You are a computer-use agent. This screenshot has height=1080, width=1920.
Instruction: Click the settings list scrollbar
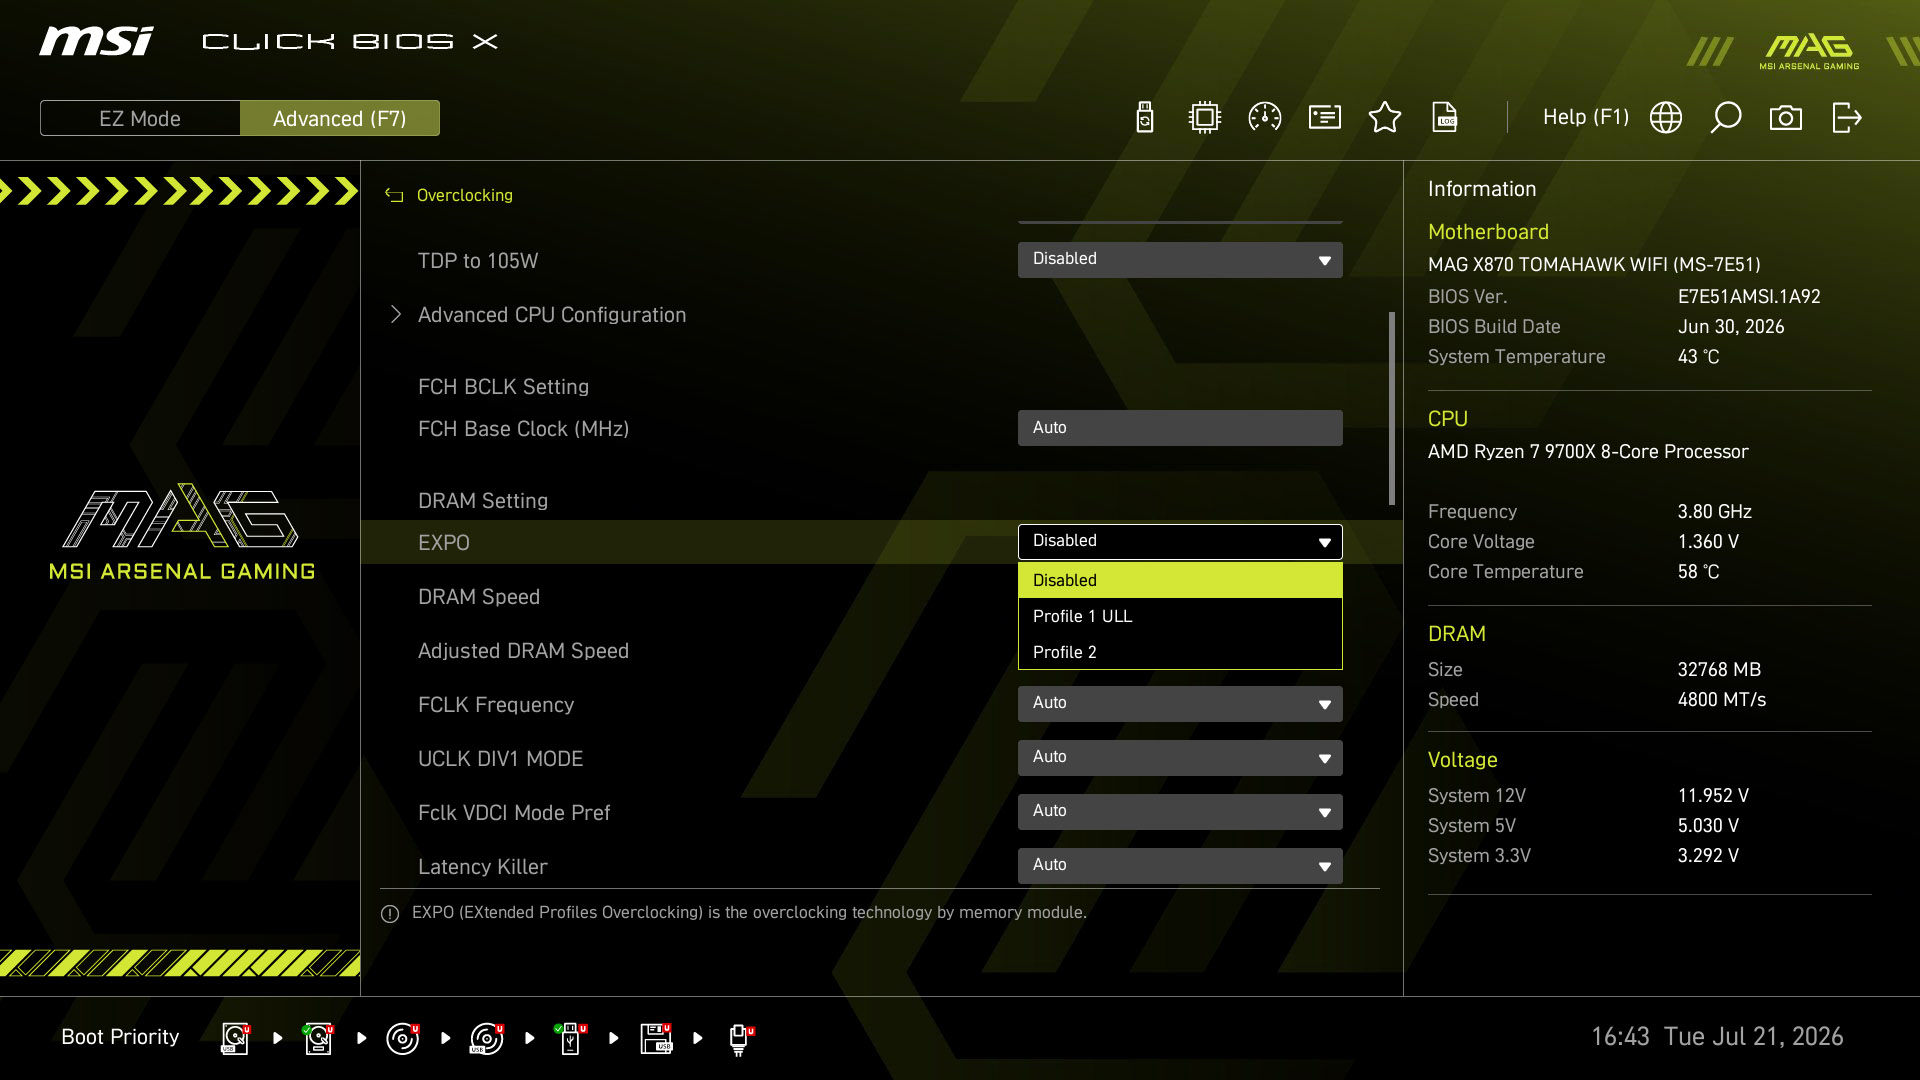click(x=1391, y=408)
